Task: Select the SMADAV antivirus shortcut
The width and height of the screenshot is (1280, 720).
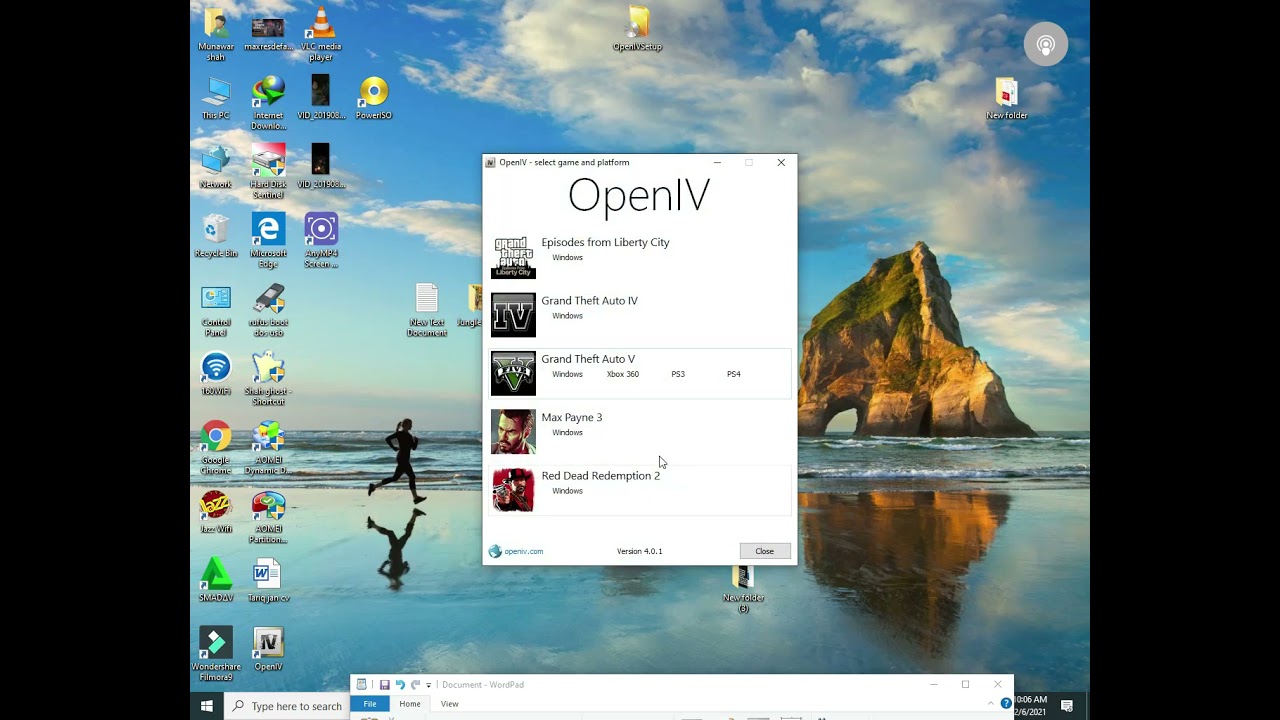Action: (216, 581)
